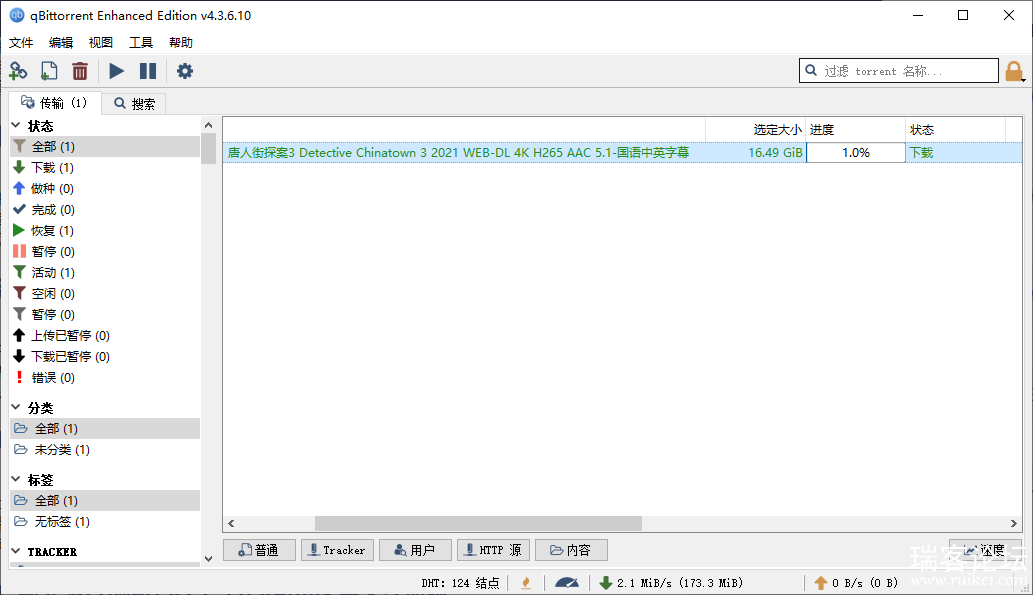
Task: Click sidebar scroll up arrow
Action: (208, 125)
